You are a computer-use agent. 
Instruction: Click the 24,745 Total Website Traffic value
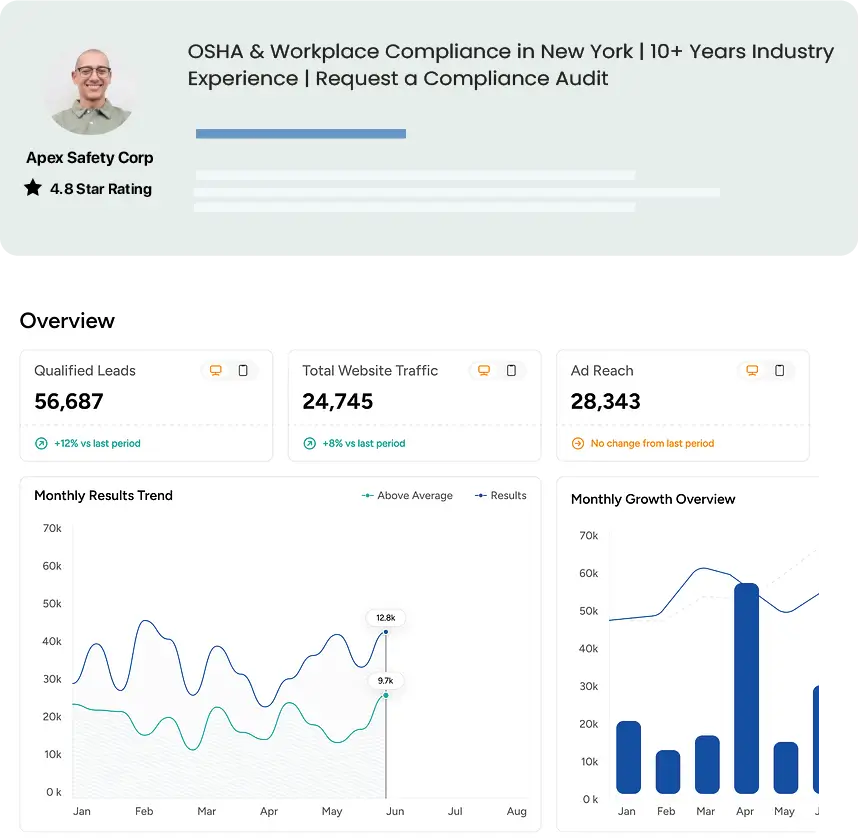click(338, 401)
